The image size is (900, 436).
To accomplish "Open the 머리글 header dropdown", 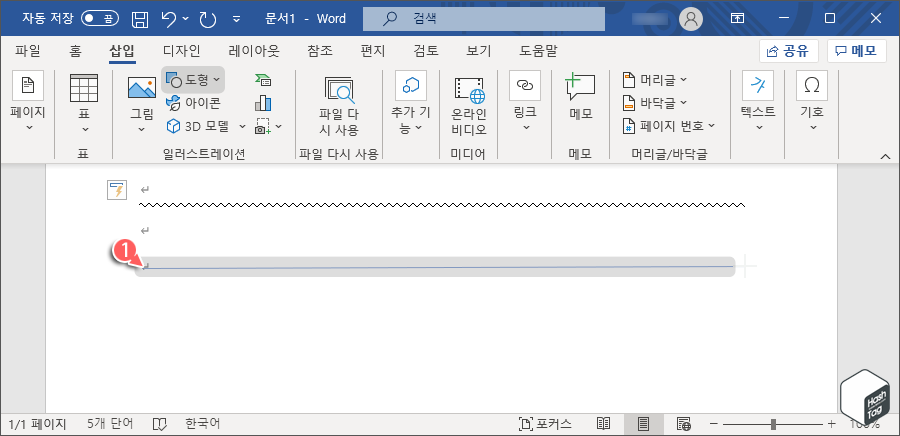I will [655, 80].
